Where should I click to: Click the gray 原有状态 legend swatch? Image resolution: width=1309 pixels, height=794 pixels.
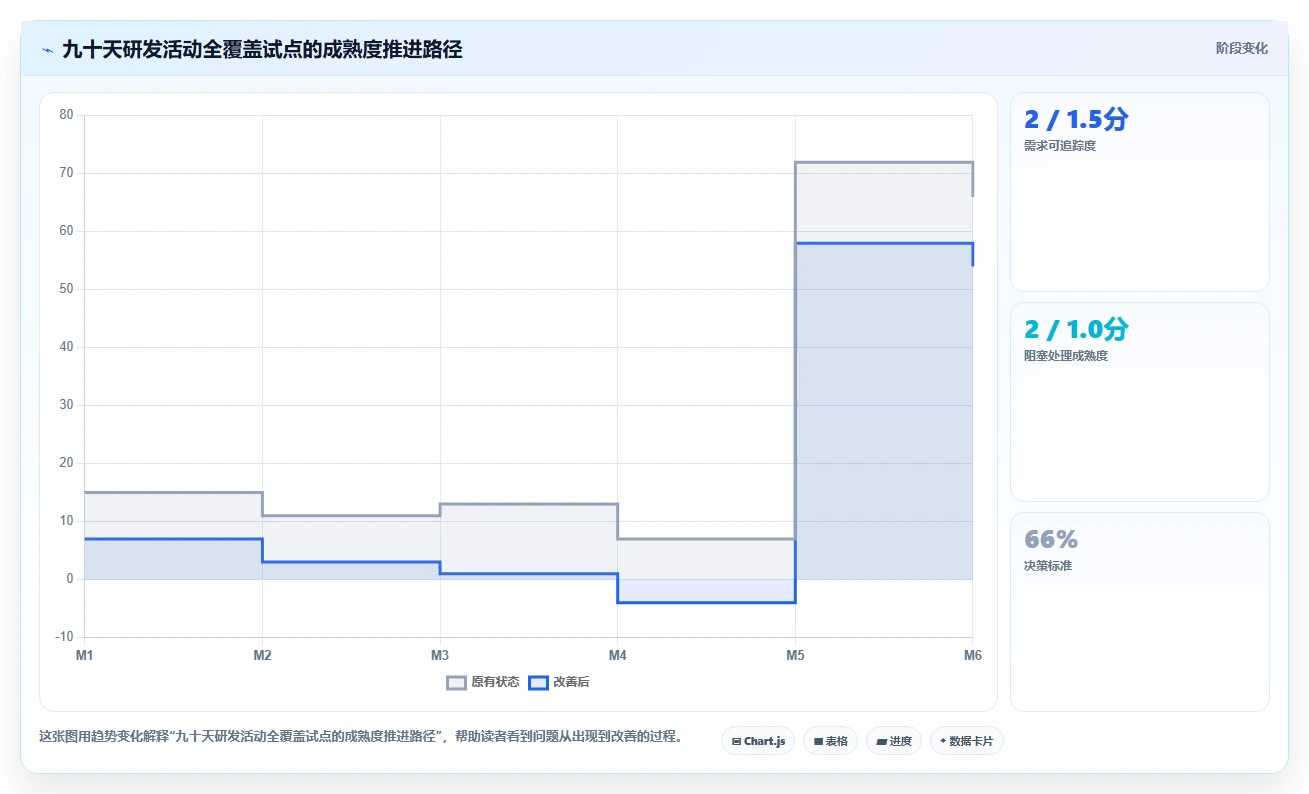tap(457, 682)
